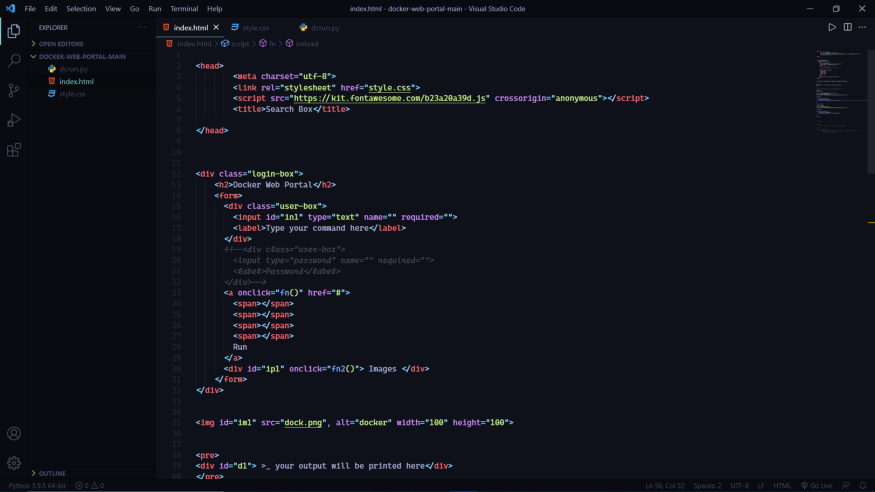The height and width of the screenshot is (492, 875).
Task: Click the code minimap
Action: coord(838,93)
